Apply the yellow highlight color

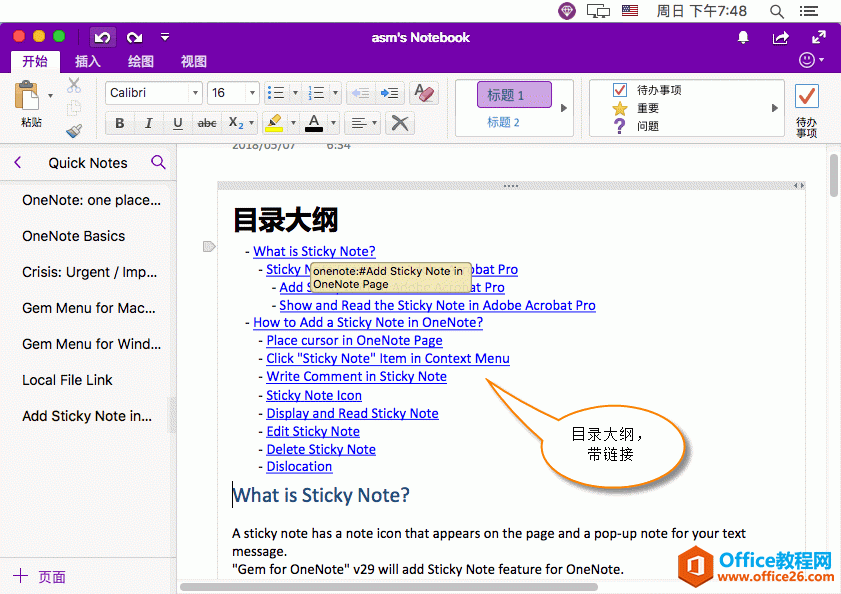[x=273, y=123]
